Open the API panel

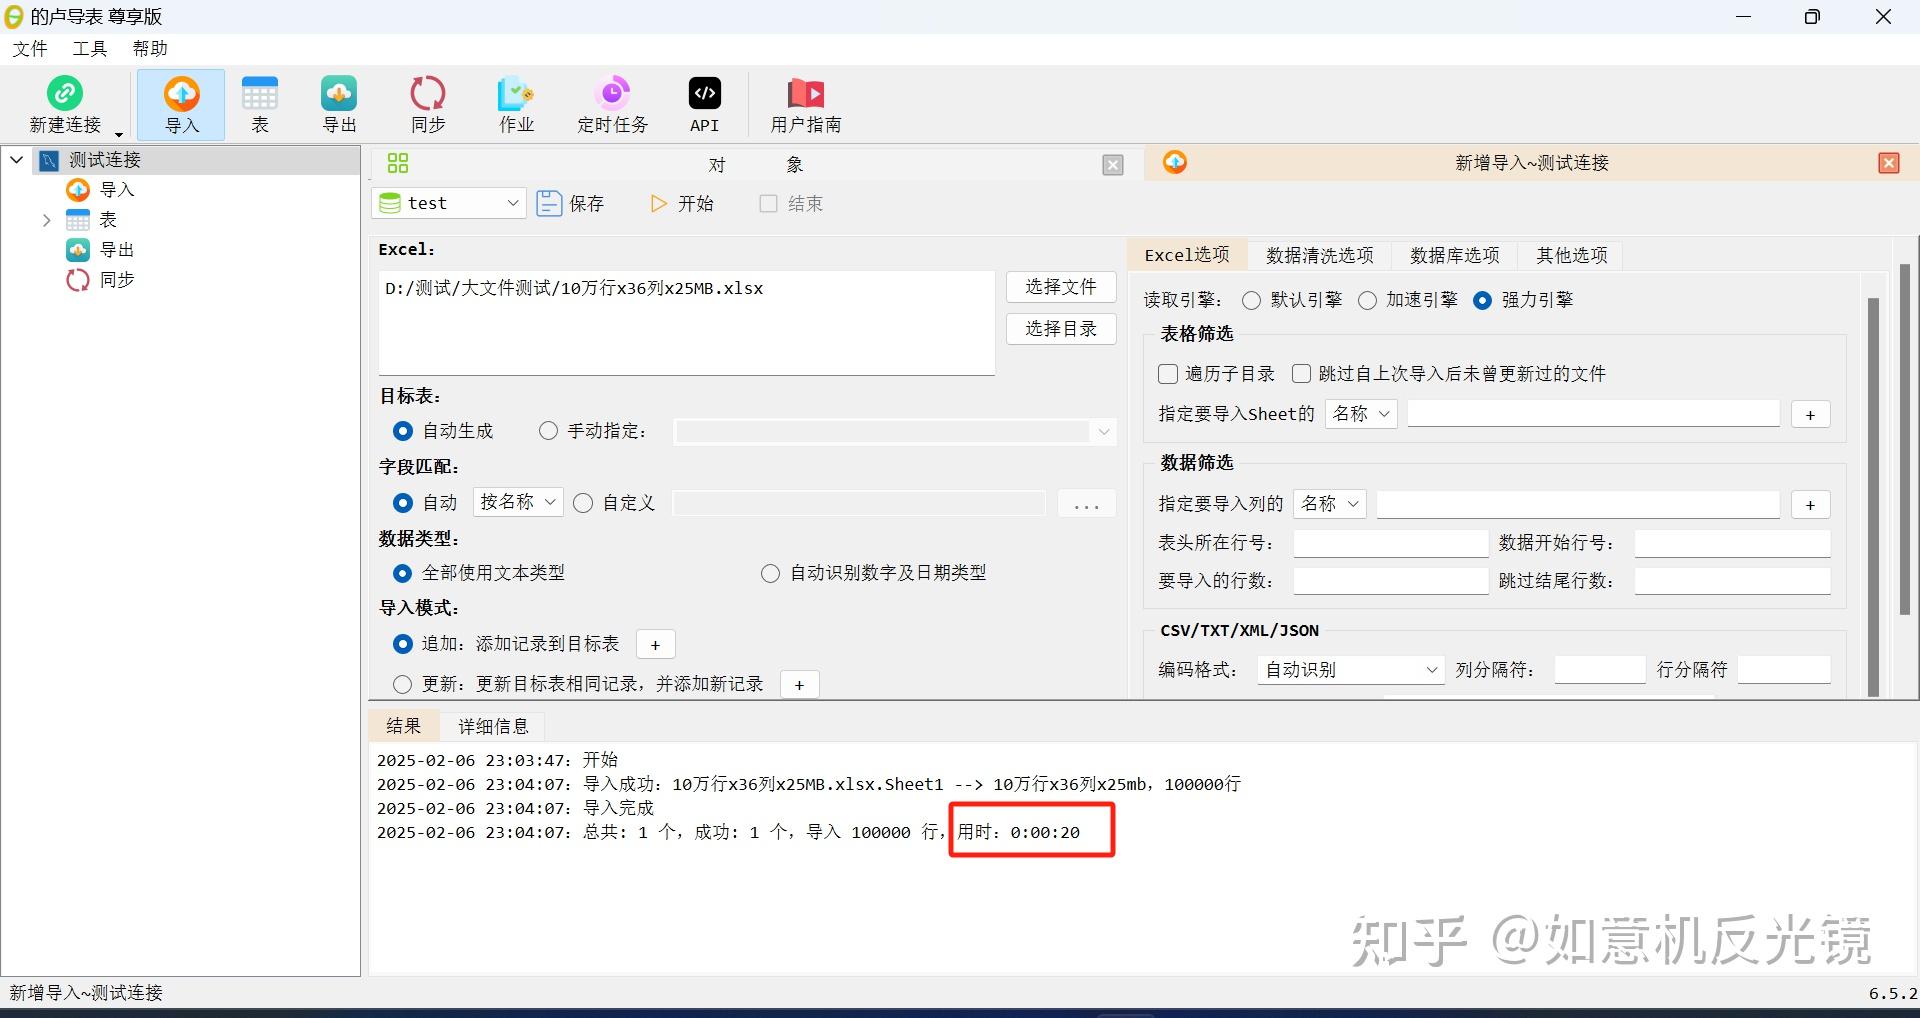(704, 103)
